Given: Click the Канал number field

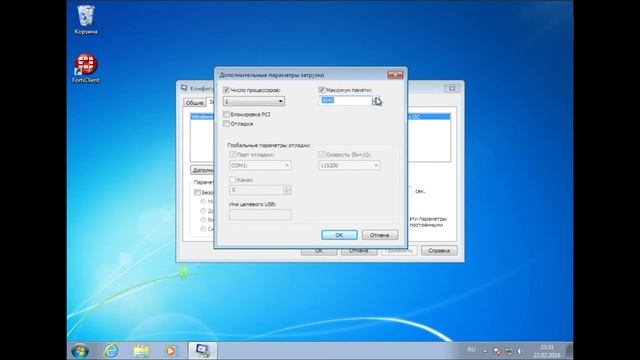Looking at the screenshot, I should [256, 190].
